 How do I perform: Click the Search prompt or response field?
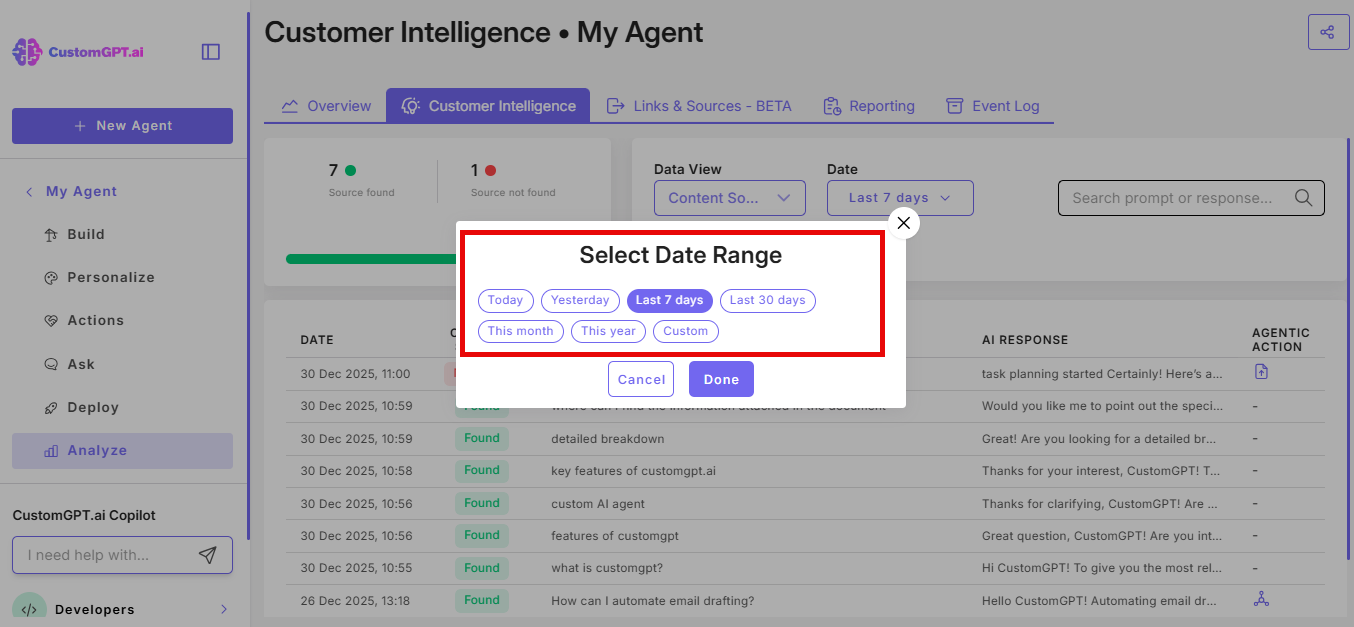[x=1191, y=198]
